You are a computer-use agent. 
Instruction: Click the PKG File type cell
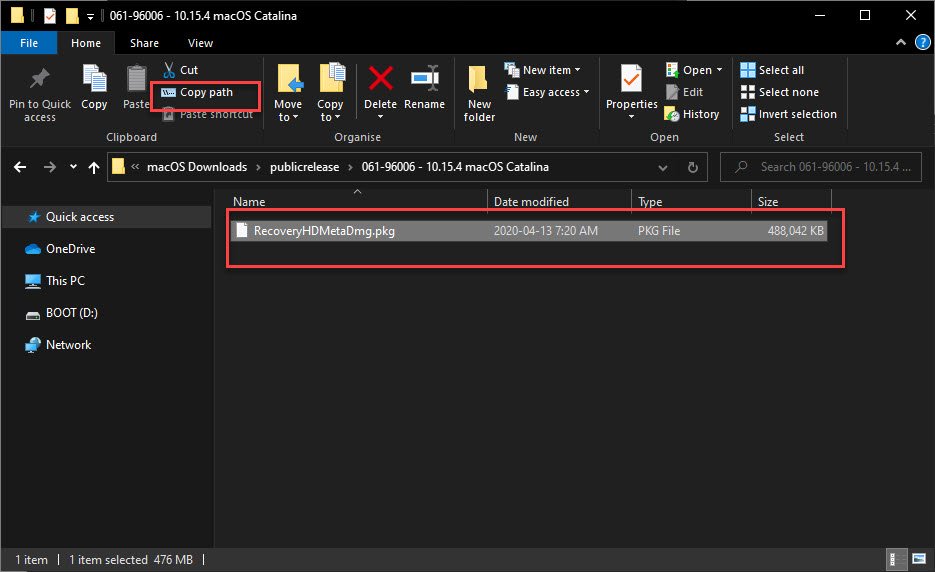(659, 231)
